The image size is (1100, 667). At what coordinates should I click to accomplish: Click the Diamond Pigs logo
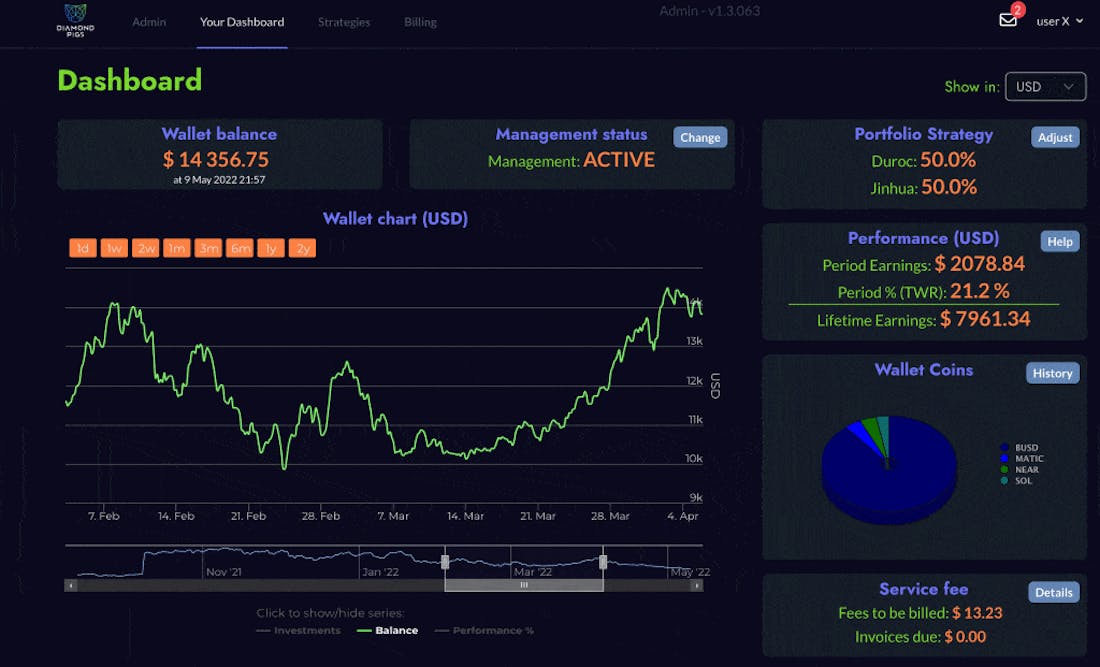tap(75, 20)
